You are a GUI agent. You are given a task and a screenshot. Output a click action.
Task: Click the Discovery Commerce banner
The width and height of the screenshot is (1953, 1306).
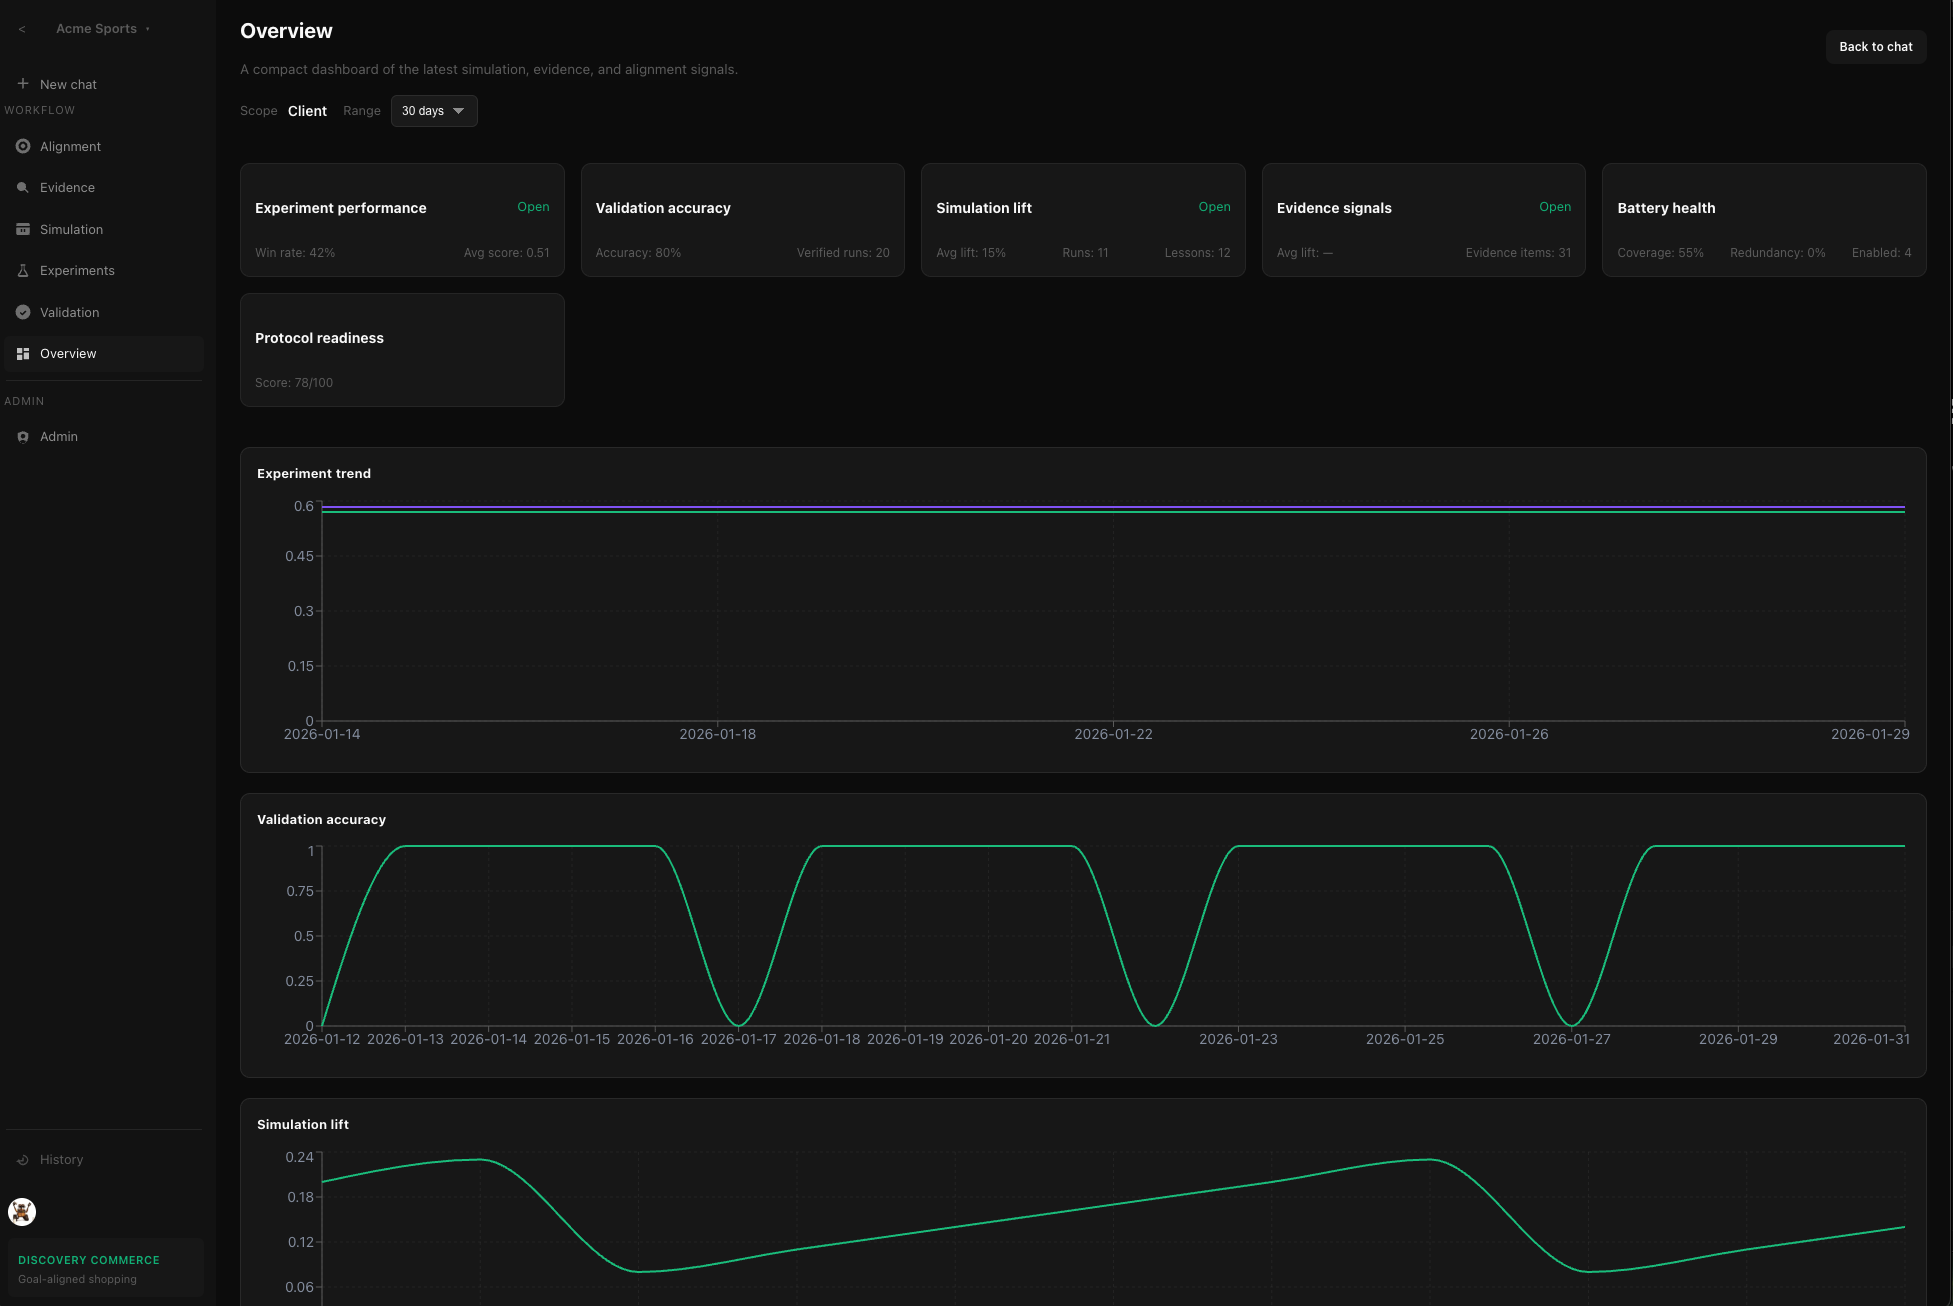coord(104,1268)
